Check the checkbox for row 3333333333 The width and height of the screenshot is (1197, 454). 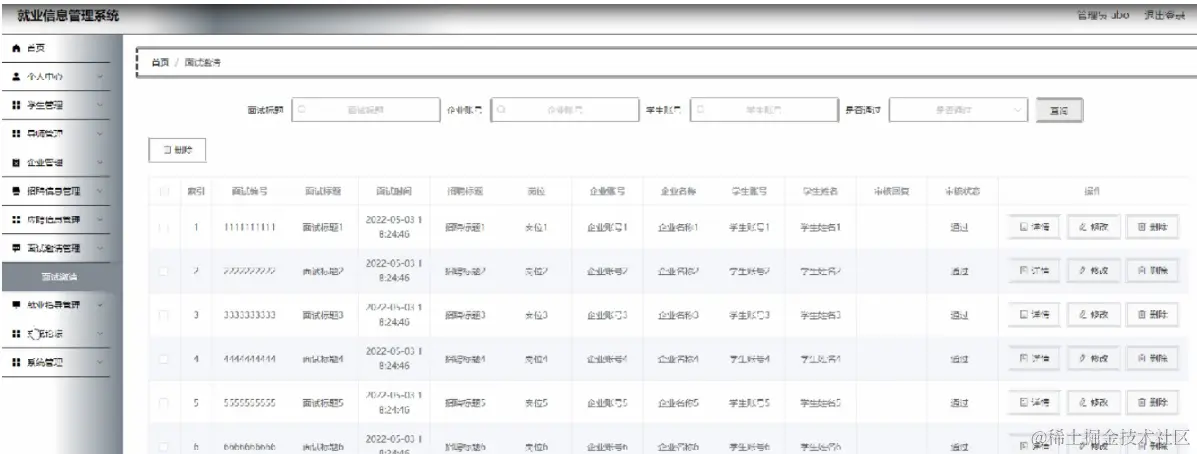coord(164,314)
